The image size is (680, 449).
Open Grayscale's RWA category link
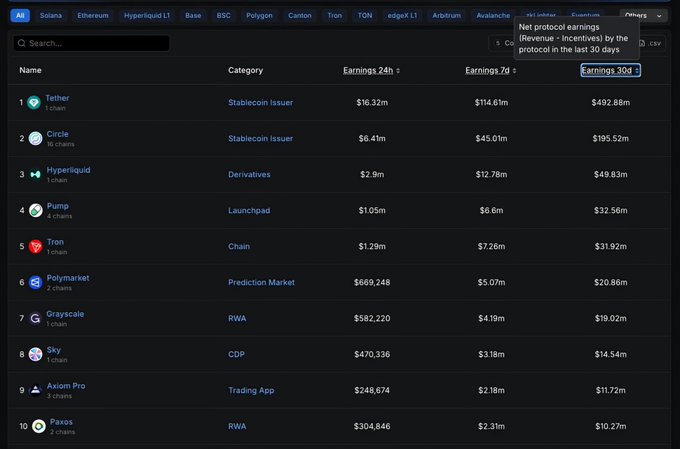coord(237,319)
